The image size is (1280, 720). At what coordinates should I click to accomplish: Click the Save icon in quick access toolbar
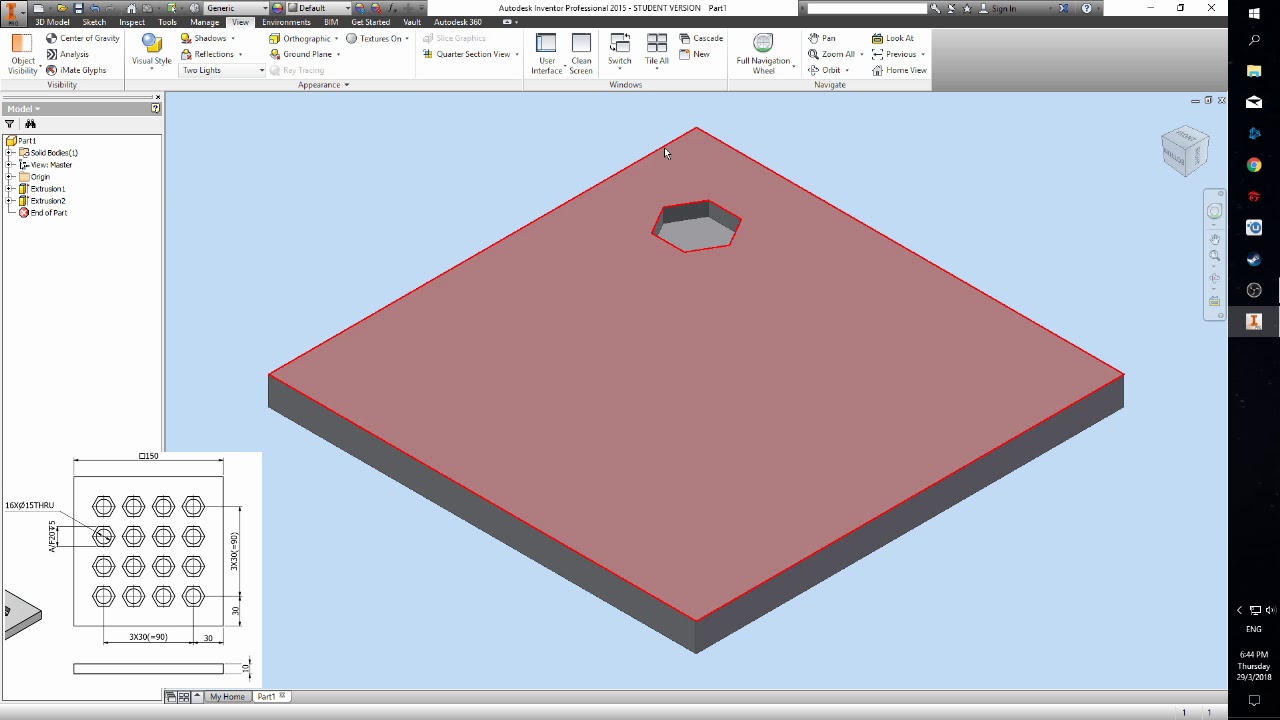point(78,8)
